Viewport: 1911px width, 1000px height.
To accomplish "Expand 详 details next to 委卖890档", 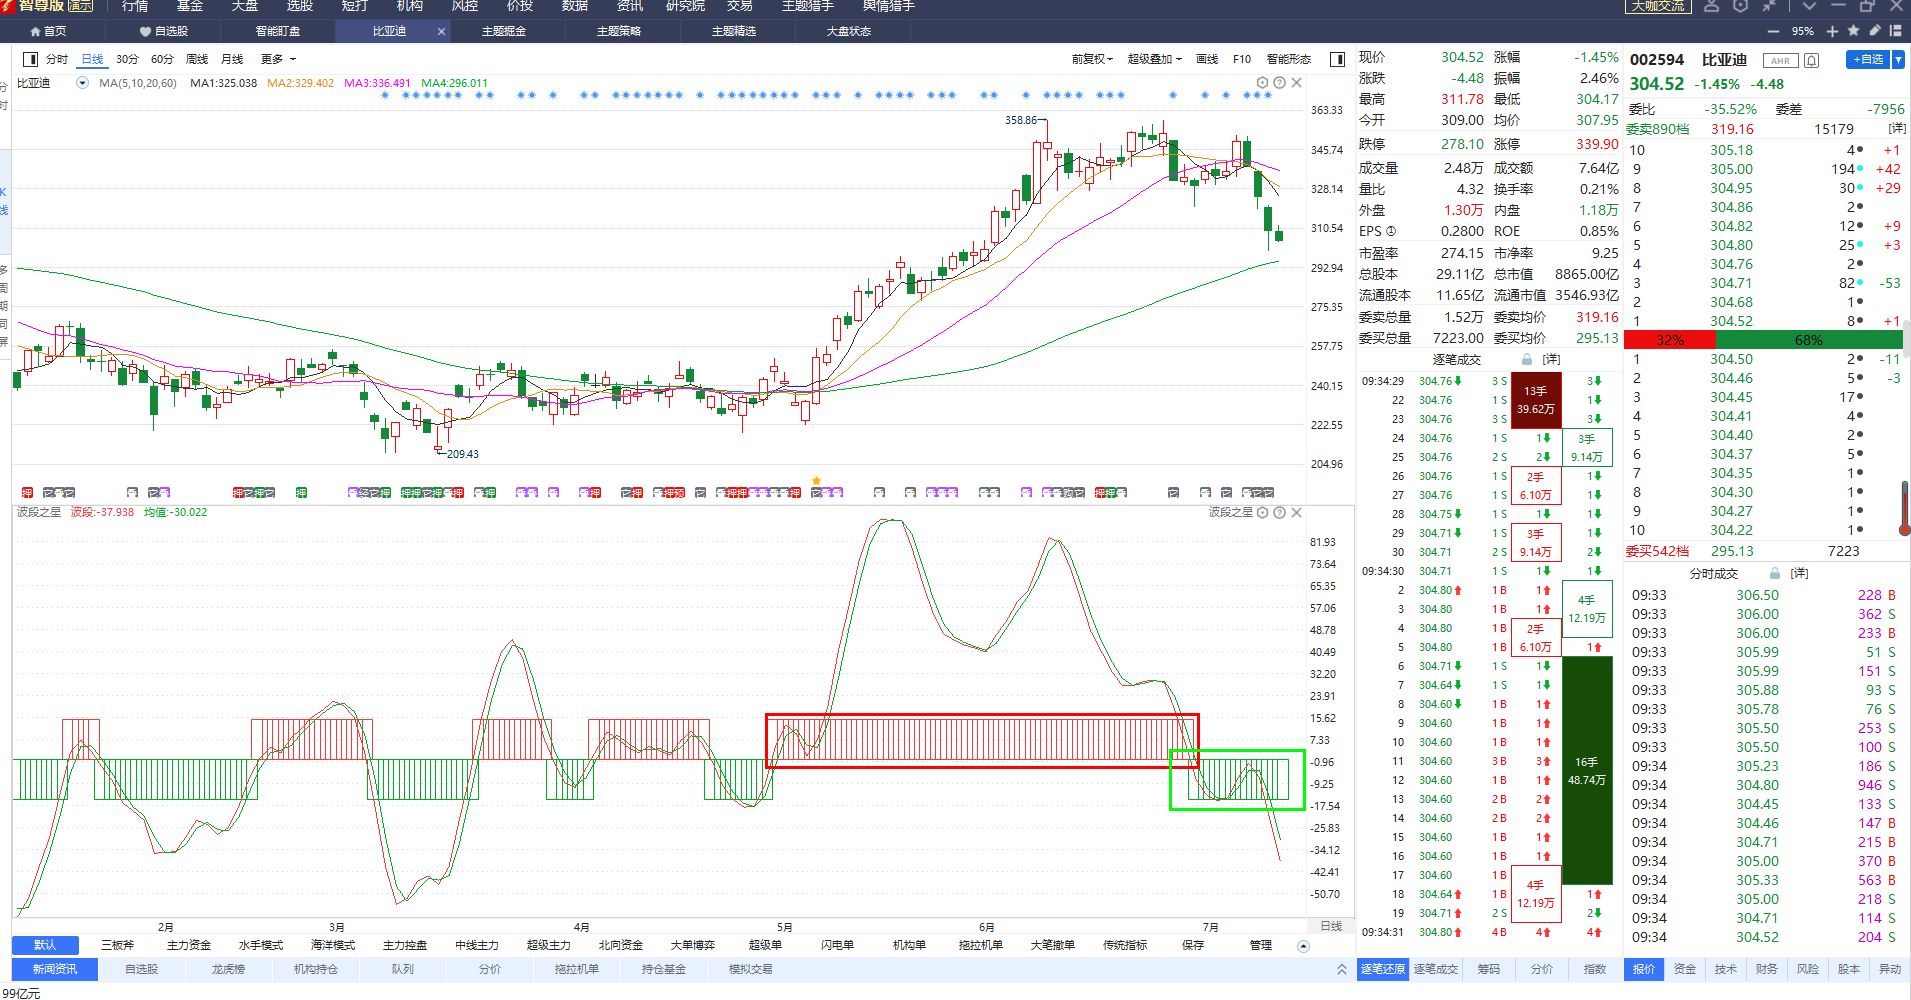I will point(1896,129).
